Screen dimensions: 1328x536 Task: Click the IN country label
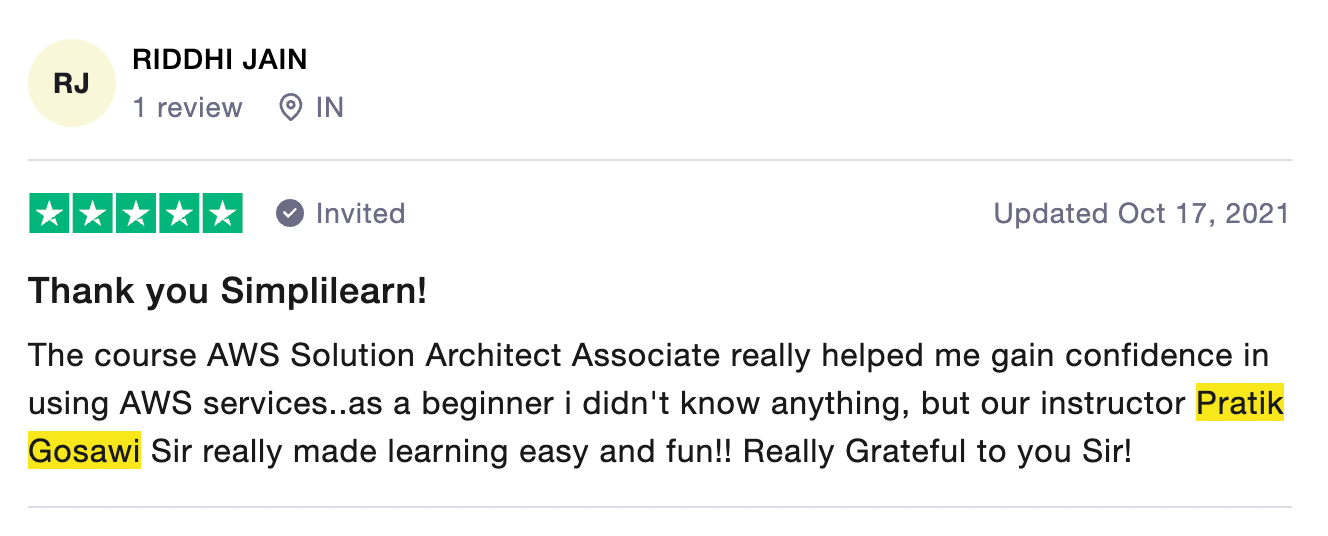(x=329, y=108)
